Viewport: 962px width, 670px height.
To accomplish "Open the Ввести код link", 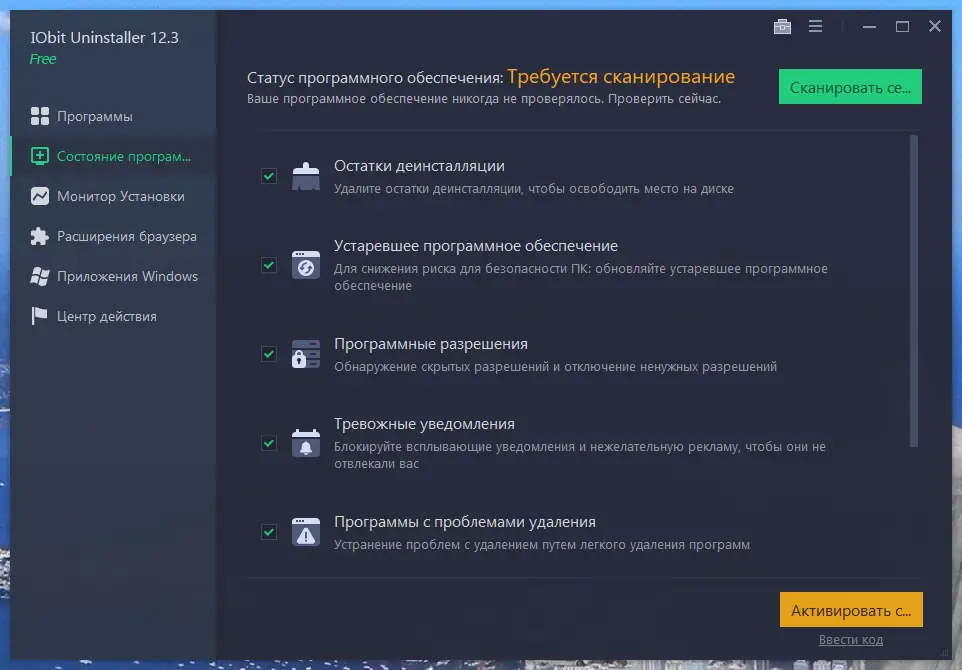I will click(851, 639).
